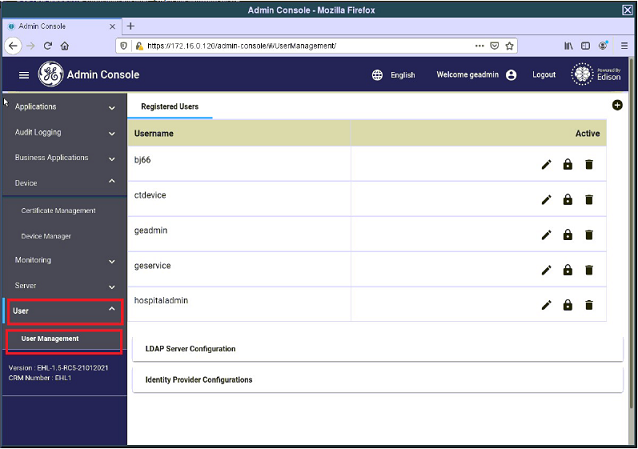Open Certificate Management in sidebar
This screenshot has width=638, height=449.
coord(58,211)
